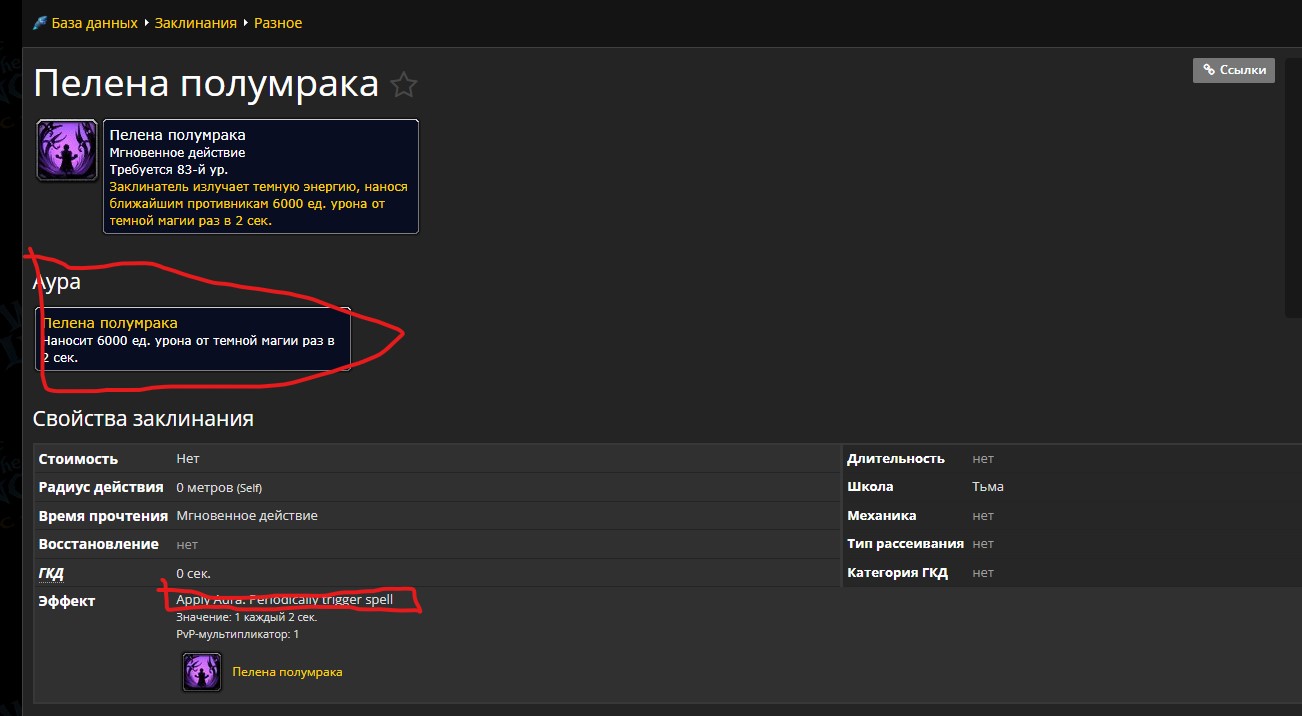This screenshot has height=716, width=1302.
Task: Click the small spell icon in Эффект row
Action: (x=201, y=672)
